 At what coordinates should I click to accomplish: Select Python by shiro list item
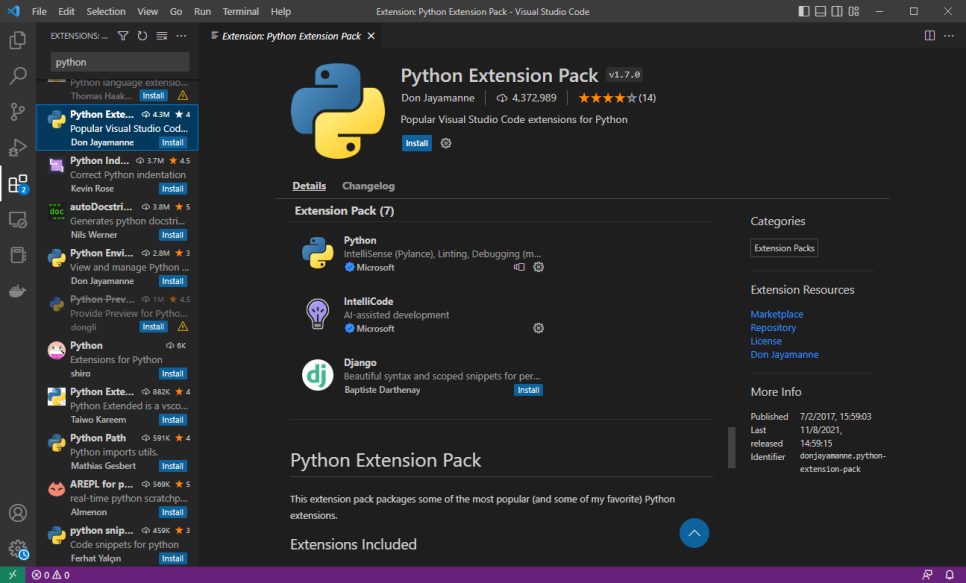(x=117, y=359)
